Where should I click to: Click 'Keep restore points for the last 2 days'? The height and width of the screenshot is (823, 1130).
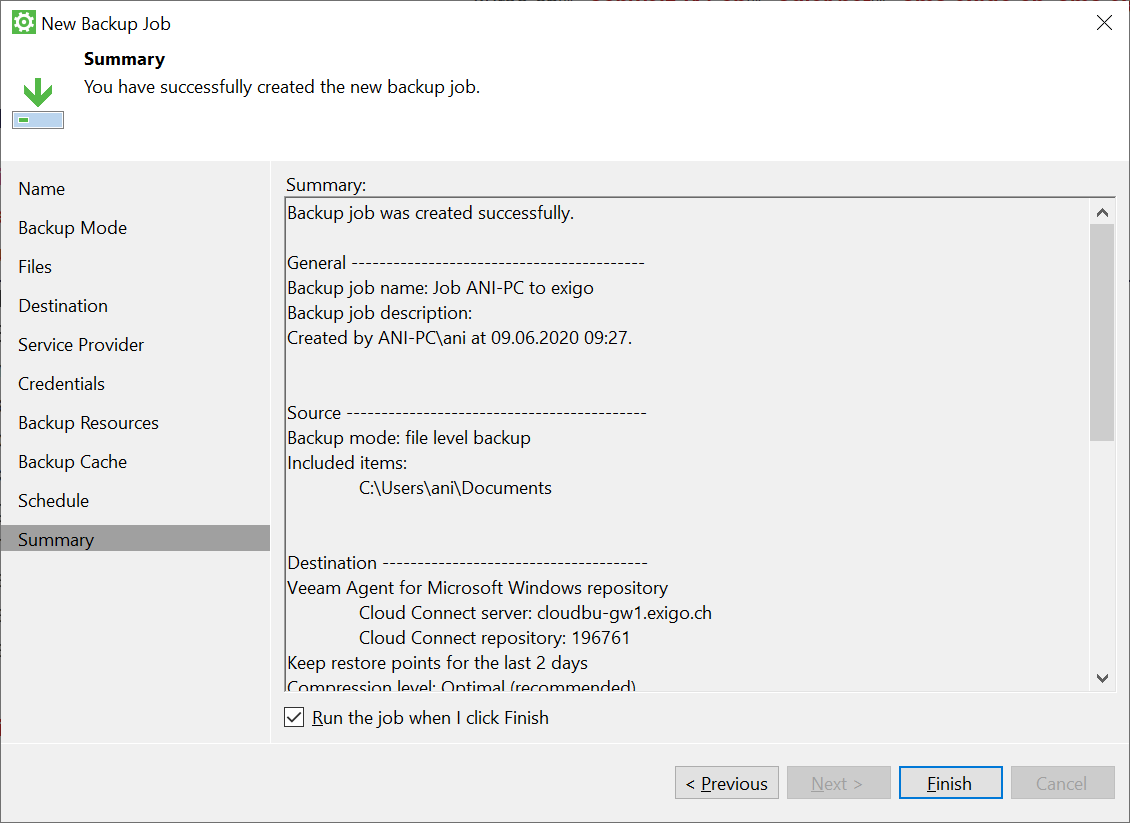coord(437,663)
